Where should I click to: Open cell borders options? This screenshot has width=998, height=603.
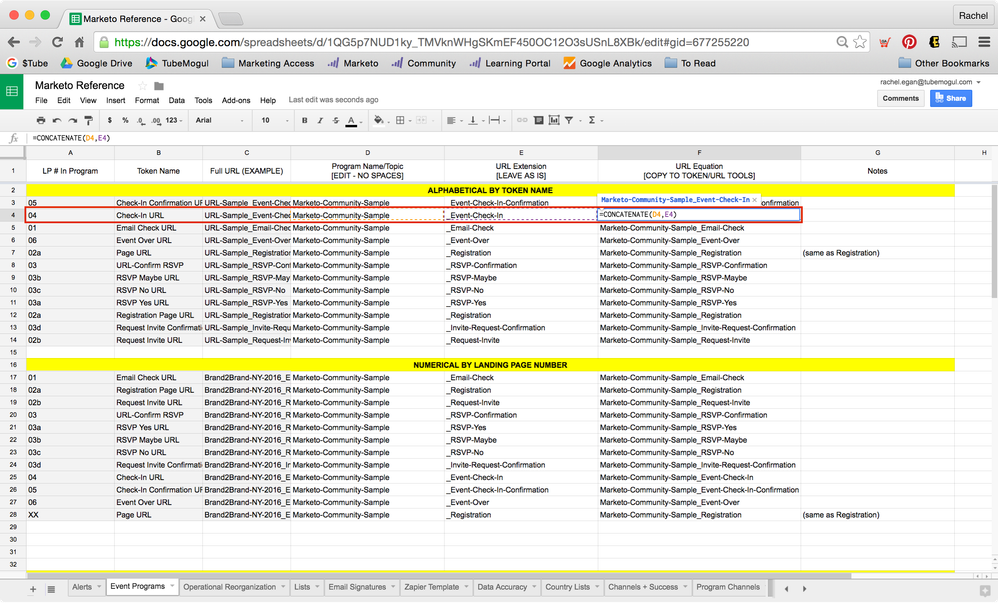tap(403, 120)
